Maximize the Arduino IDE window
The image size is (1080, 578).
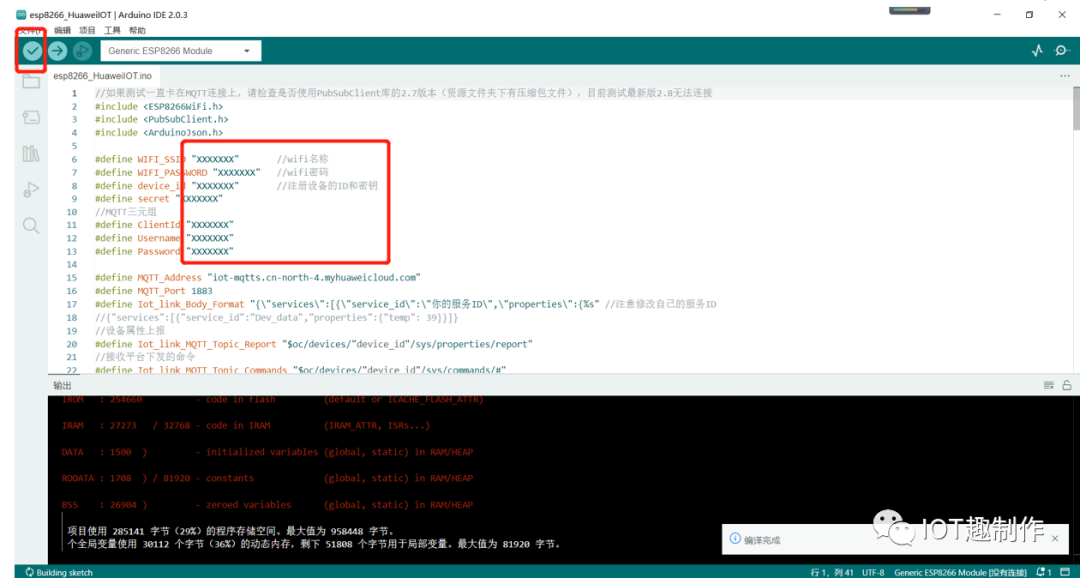click(x=1030, y=14)
